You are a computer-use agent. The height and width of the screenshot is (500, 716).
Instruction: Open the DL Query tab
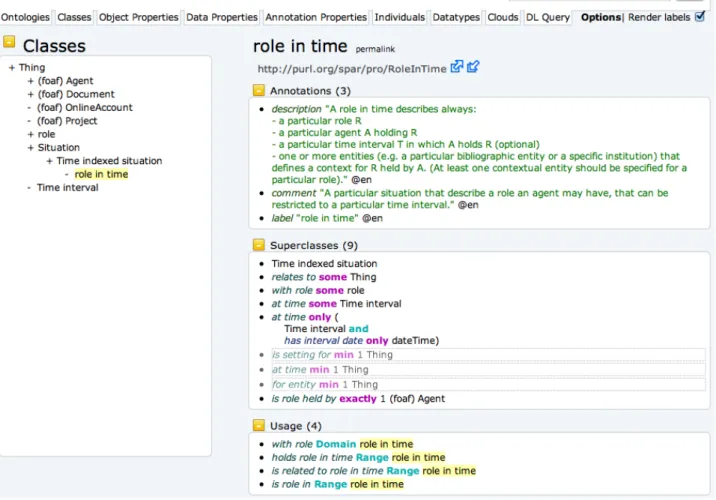[548, 17]
